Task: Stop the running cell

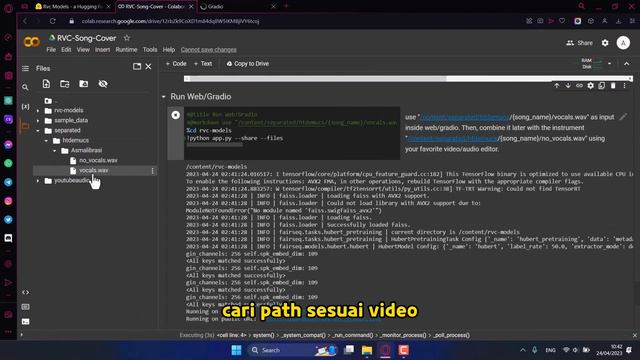Action: 176,115
